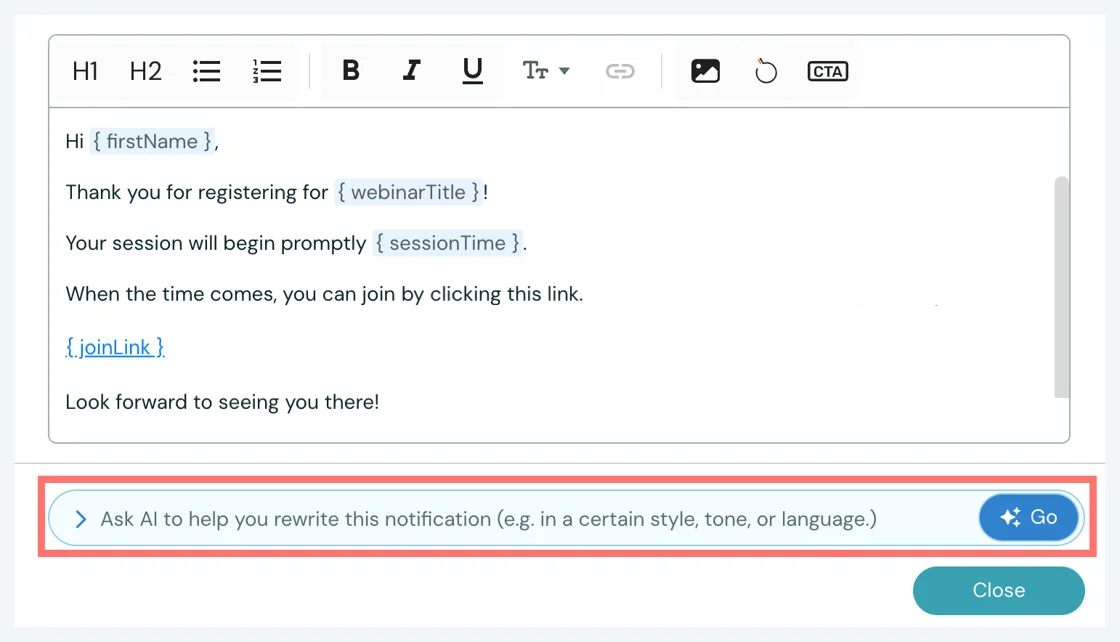Place cursor in 'Thank you for registering for'
This screenshot has height=642, width=1120.
pos(196,192)
